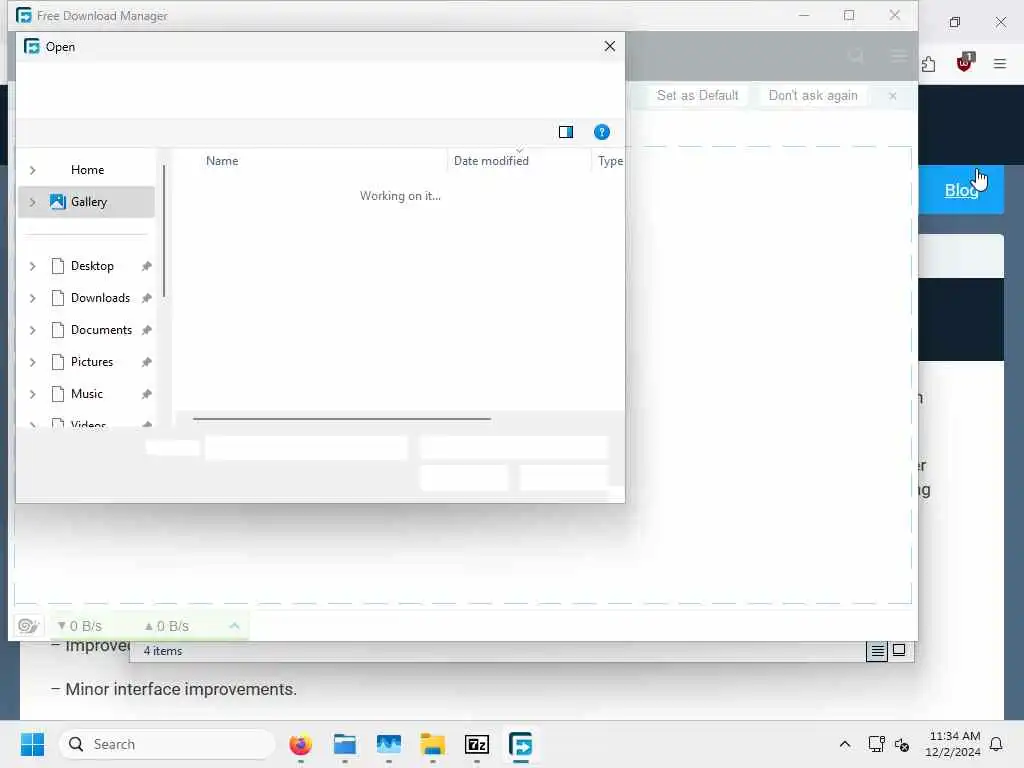Expand the Desktop tree node chevron
Image resolution: width=1024 pixels, height=768 pixels.
tap(33, 266)
